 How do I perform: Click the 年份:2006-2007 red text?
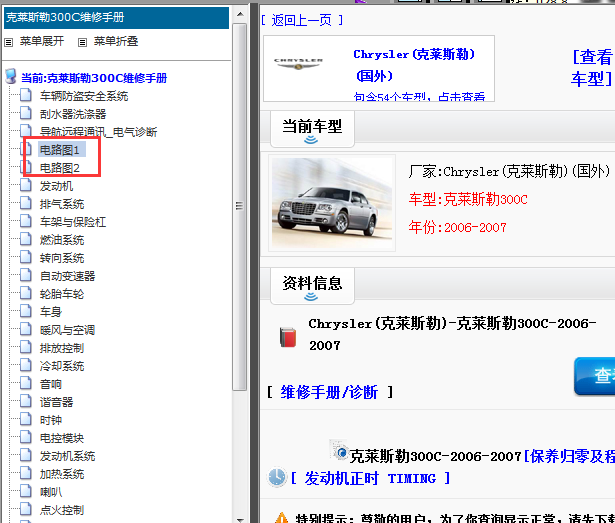(x=457, y=227)
